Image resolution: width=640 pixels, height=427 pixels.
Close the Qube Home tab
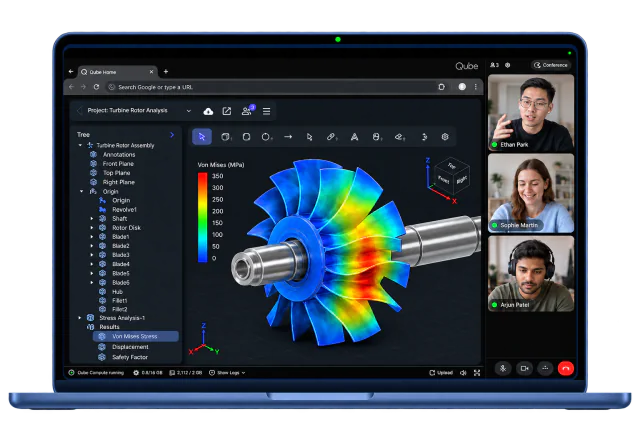[x=151, y=71]
